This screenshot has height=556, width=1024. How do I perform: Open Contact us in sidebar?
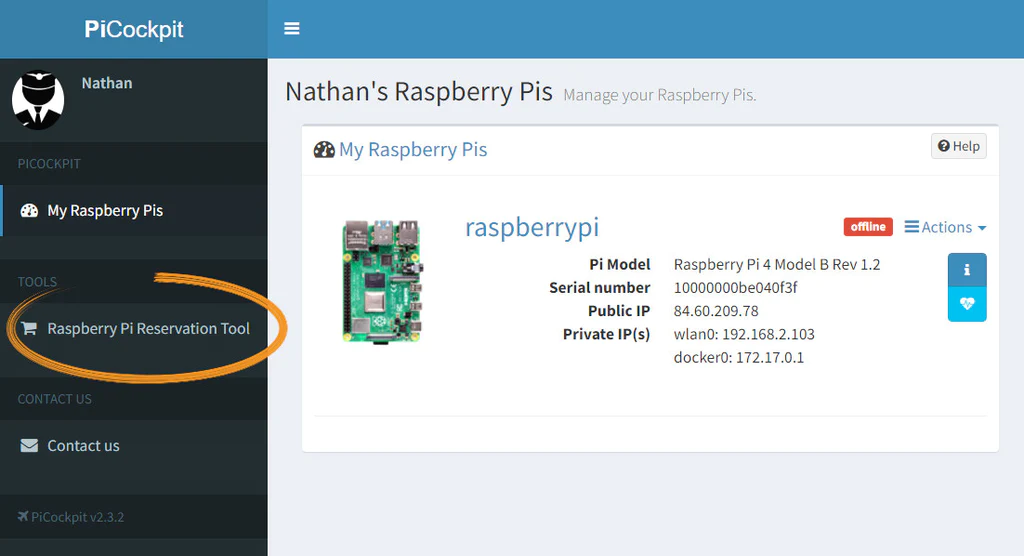click(134, 446)
